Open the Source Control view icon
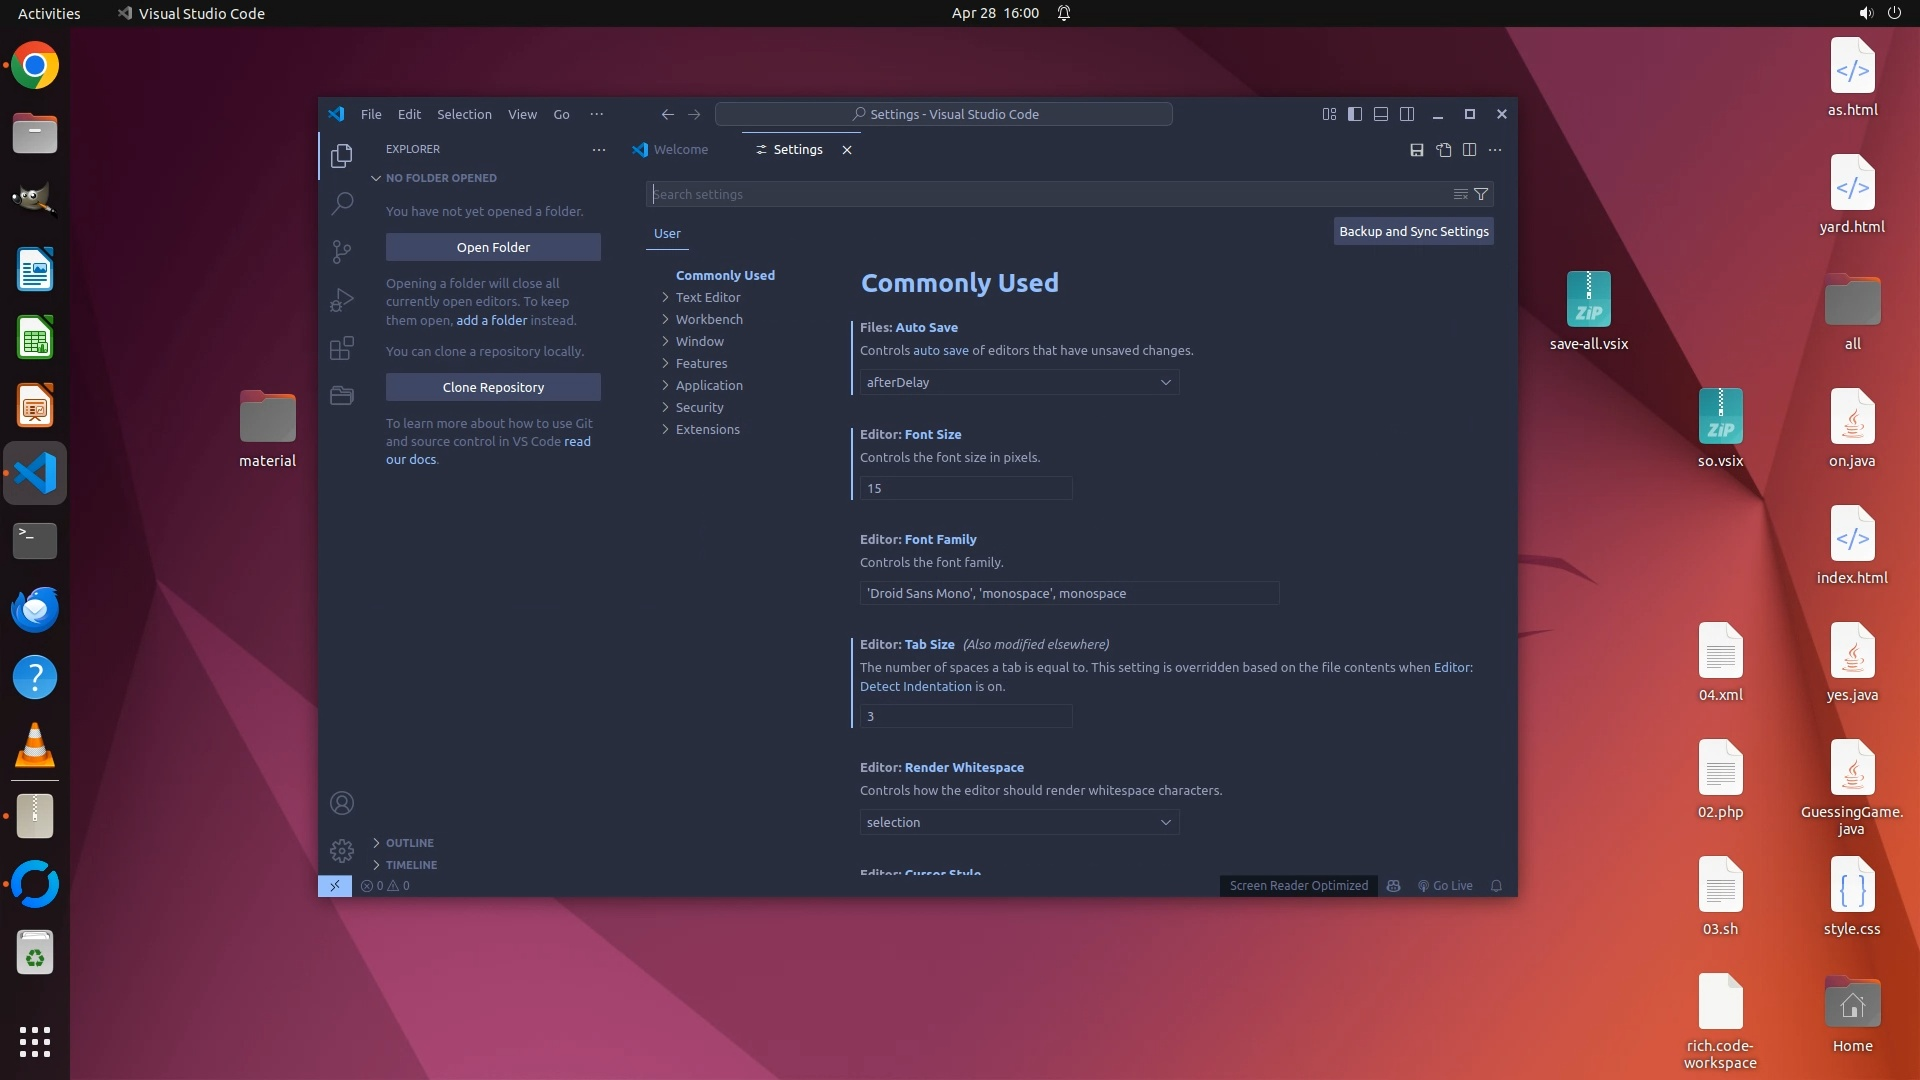Screen dimensions: 1920x1080 pyautogui.click(x=342, y=251)
